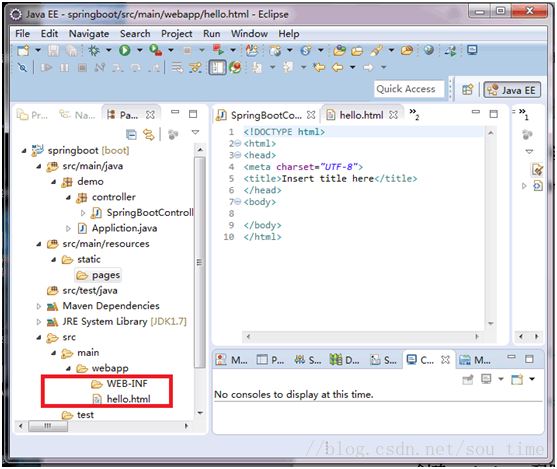The image size is (557, 469).
Task: Click the Quick Access field
Action: [x=409, y=89]
